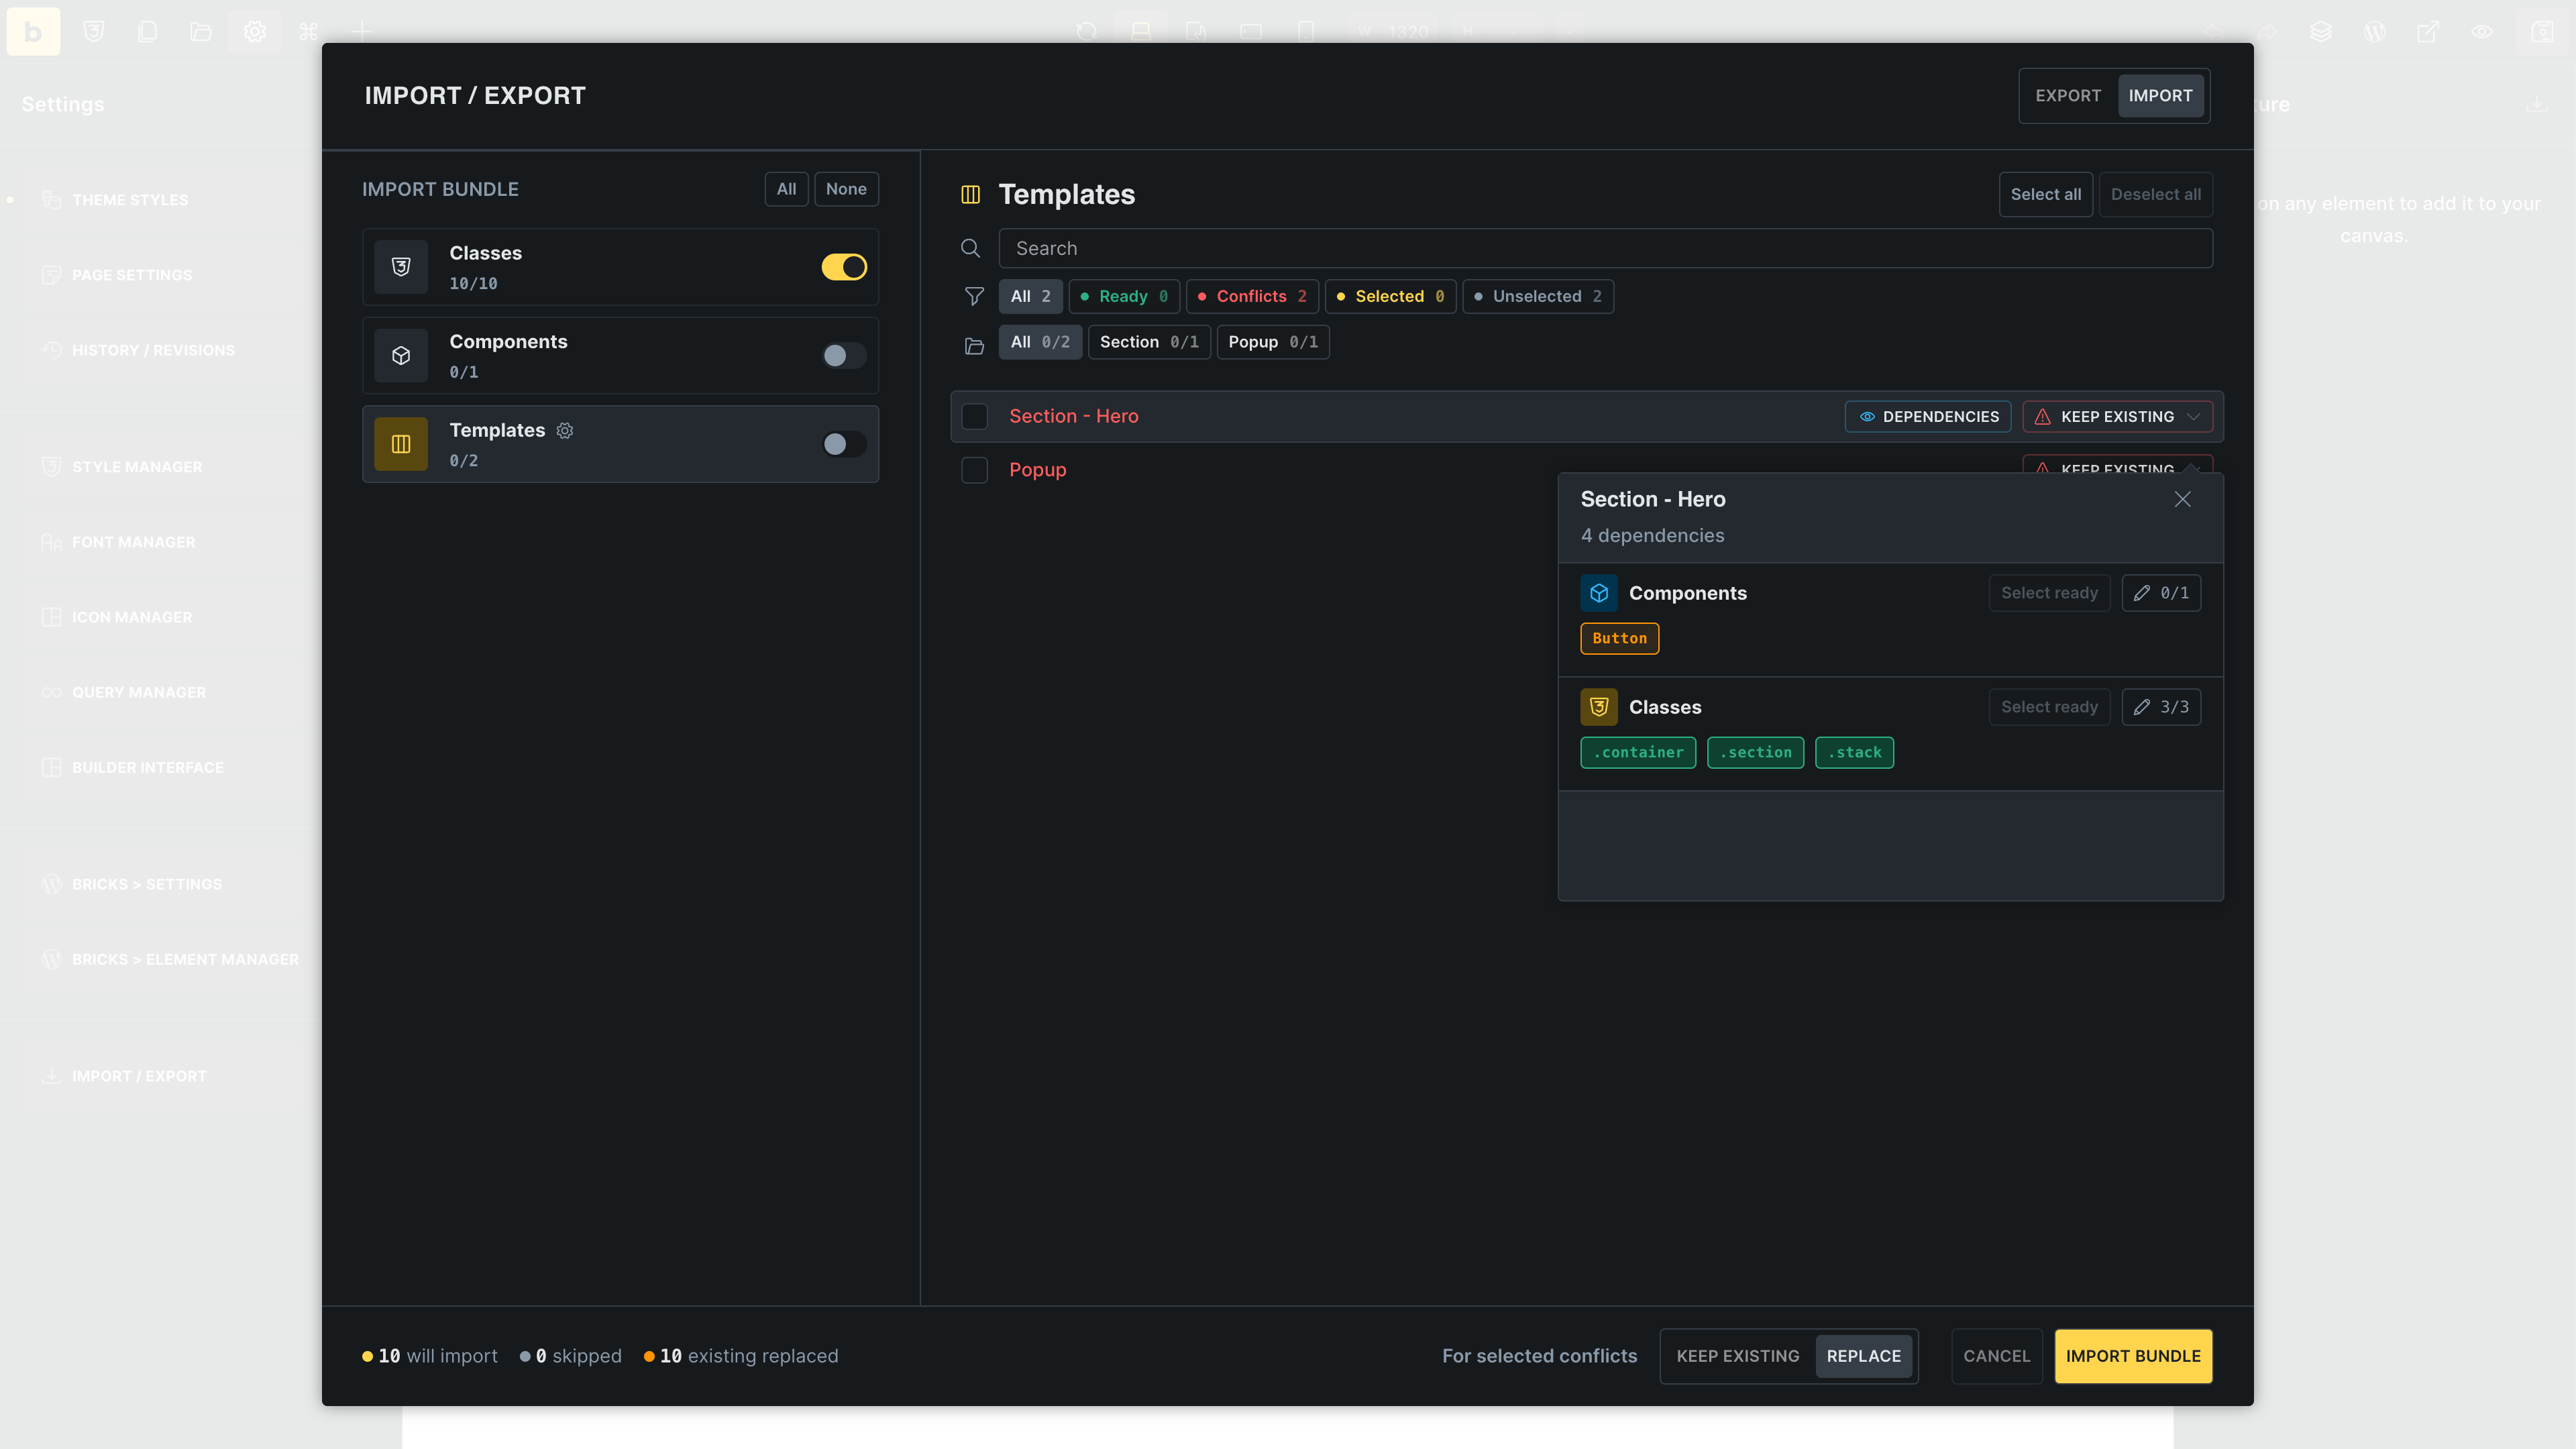Choose Replace for selected conflicts
This screenshot has width=2576, height=1449.
point(1864,1356)
